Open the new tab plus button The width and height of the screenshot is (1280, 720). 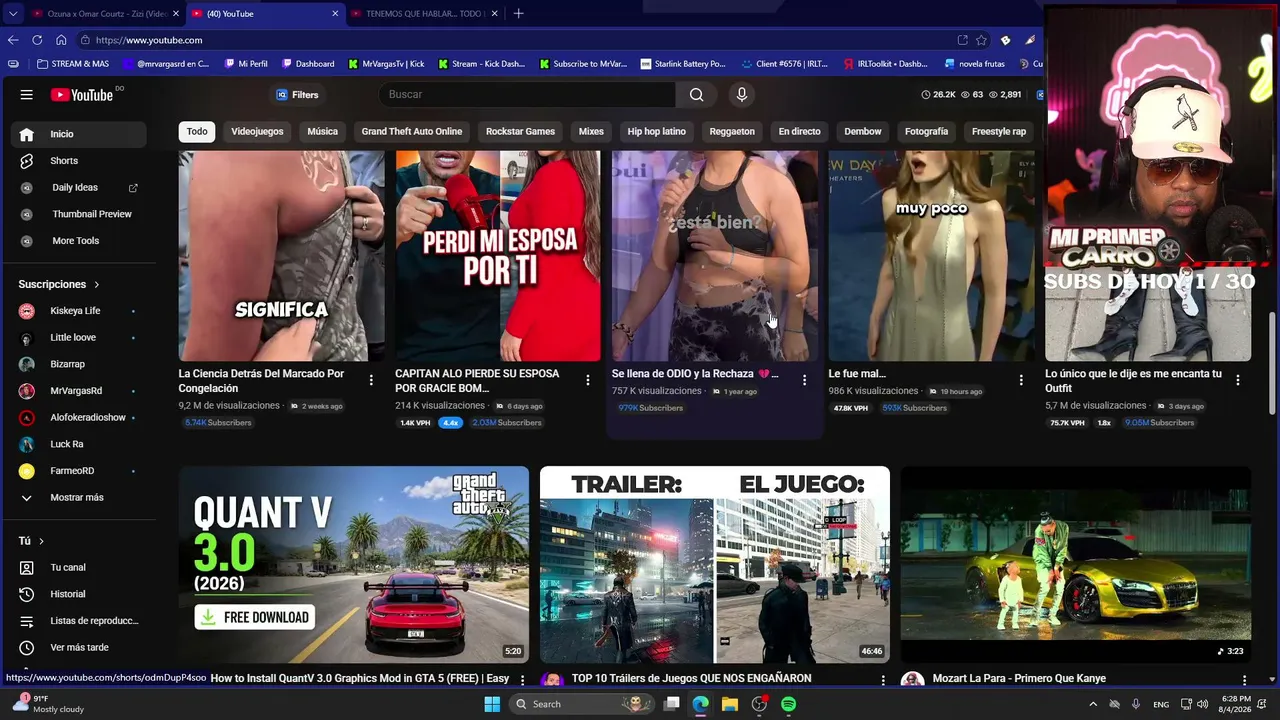click(518, 14)
